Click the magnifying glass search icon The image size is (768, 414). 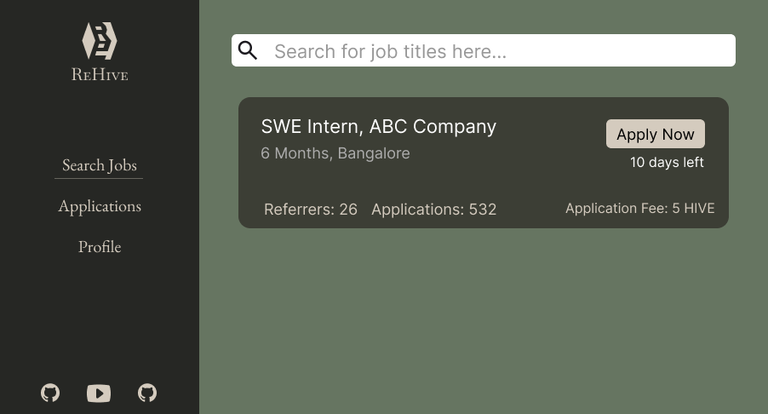pos(247,50)
